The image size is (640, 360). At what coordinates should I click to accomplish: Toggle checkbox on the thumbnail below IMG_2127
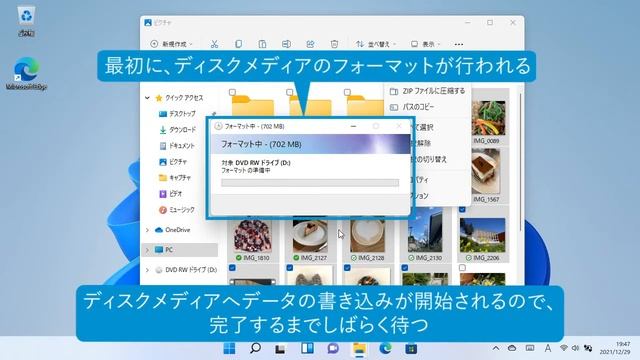click(x=290, y=268)
